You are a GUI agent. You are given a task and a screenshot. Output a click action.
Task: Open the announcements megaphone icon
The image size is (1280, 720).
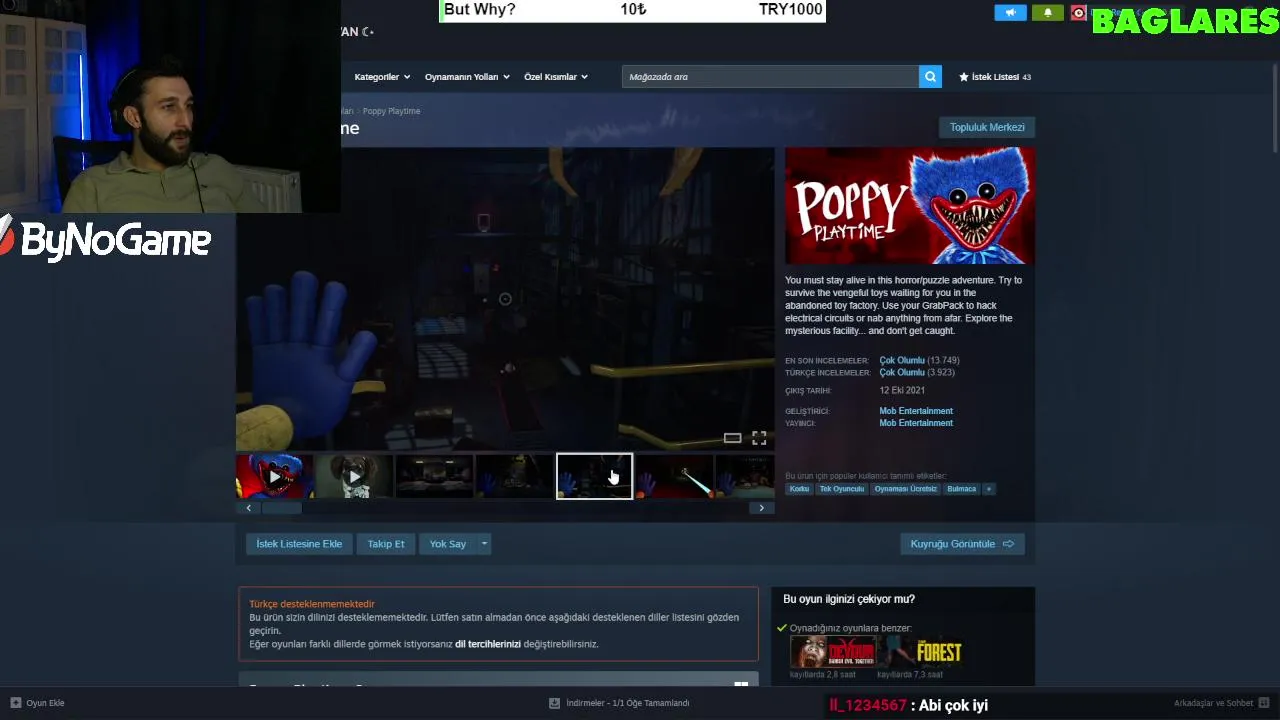coord(1010,12)
